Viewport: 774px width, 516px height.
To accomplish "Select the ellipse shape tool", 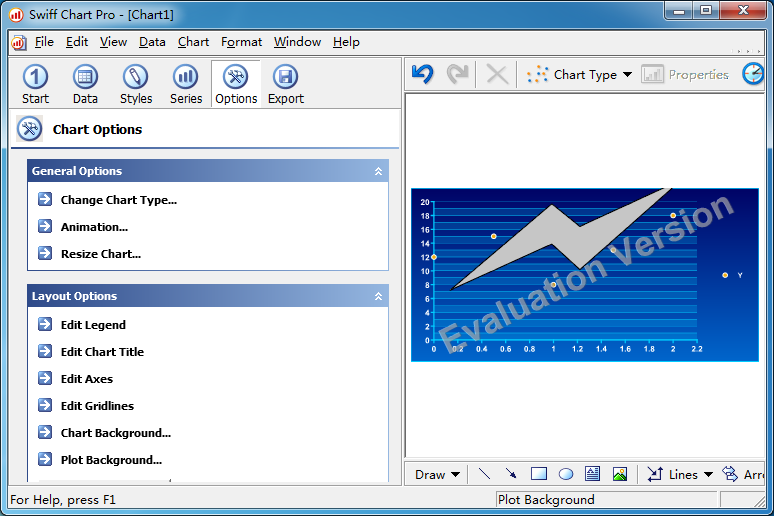I will tap(566, 474).
